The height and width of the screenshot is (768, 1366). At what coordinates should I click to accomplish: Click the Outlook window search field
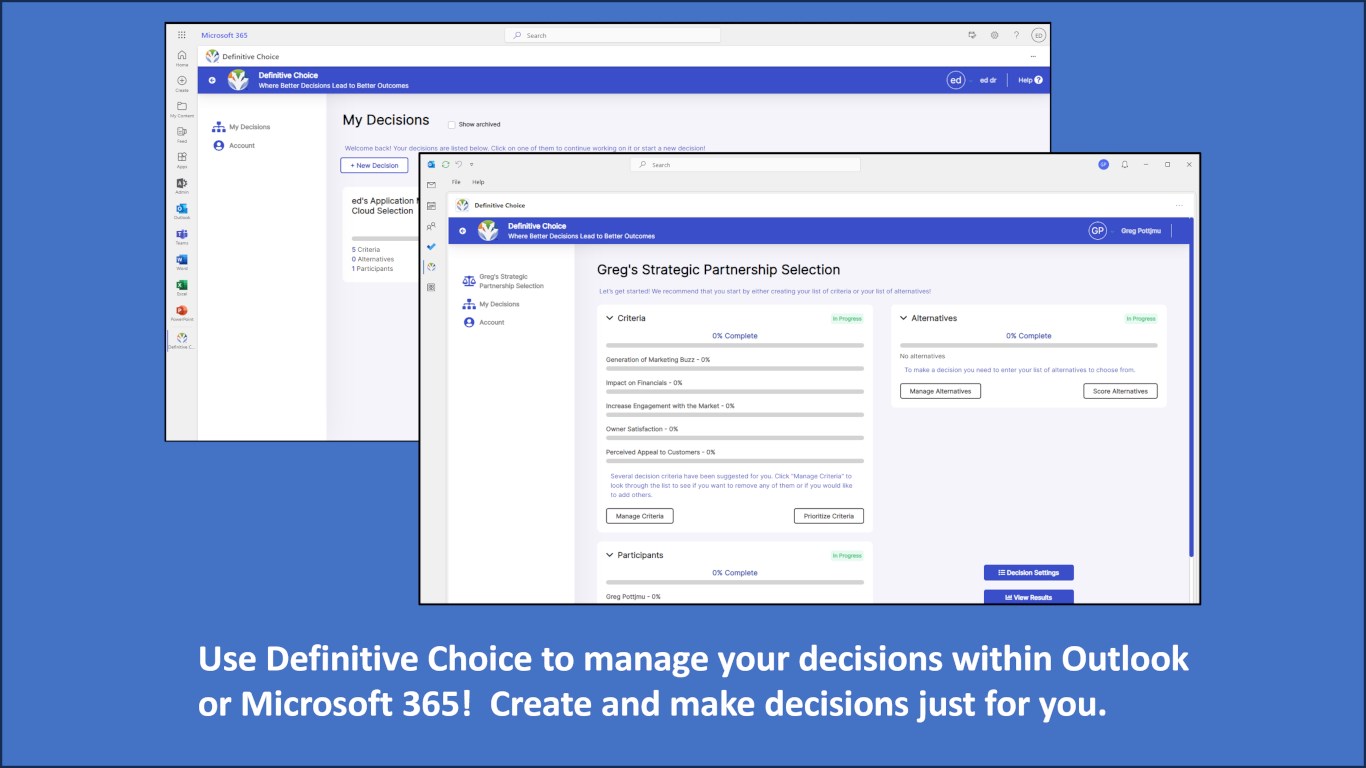(x=745, y=164)
